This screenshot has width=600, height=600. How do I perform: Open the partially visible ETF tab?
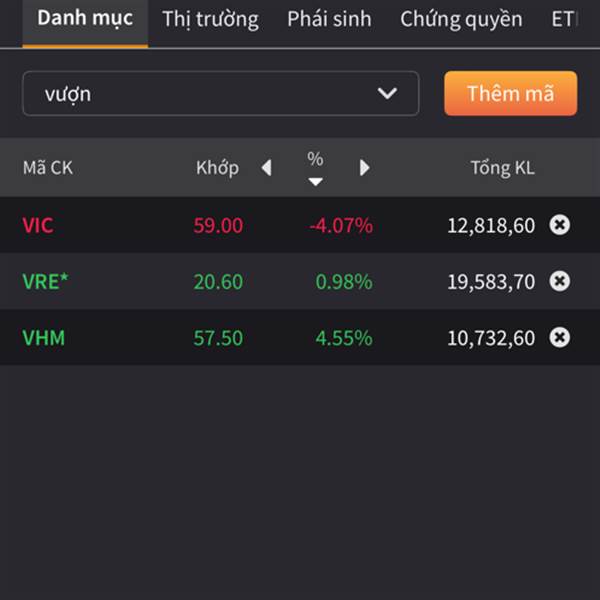click(564, 19)
